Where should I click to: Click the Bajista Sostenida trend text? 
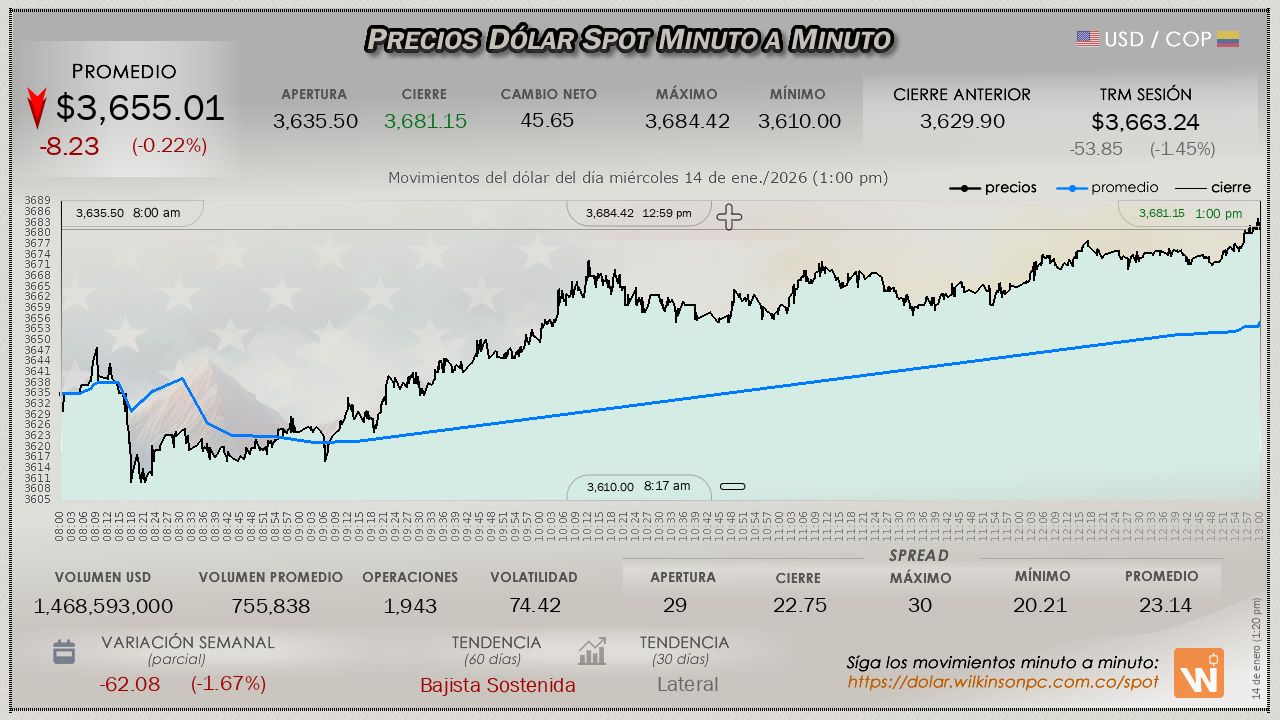click(x=497, y=685)
